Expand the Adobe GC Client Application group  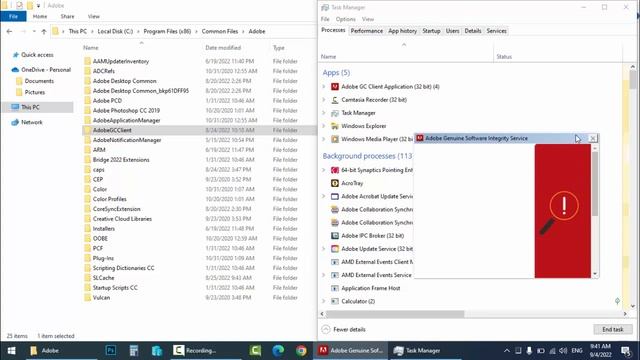click(324, 87)
